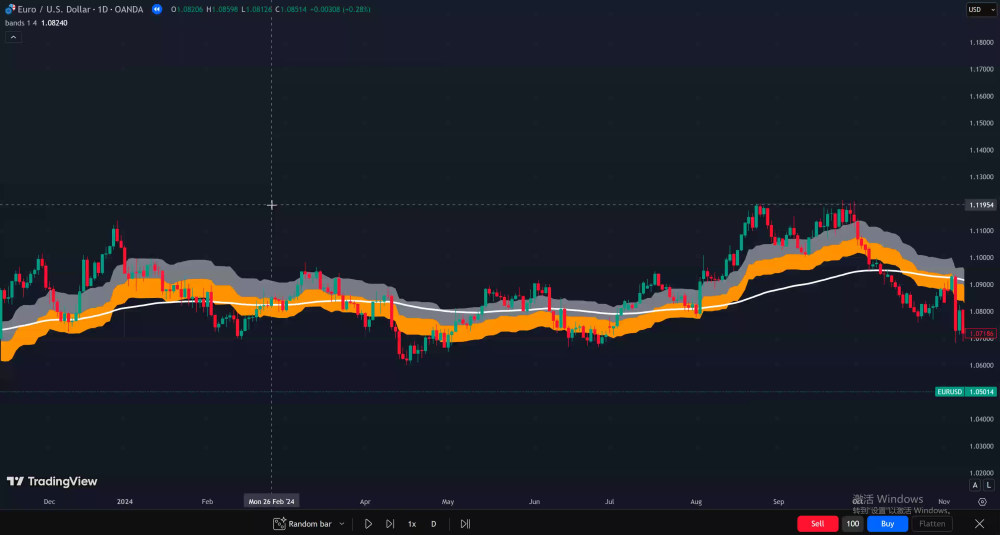The width and height of the screenshot is (1000, 535).
Task: Click the Random bar selection icon
Action: (x=279, y=524)
